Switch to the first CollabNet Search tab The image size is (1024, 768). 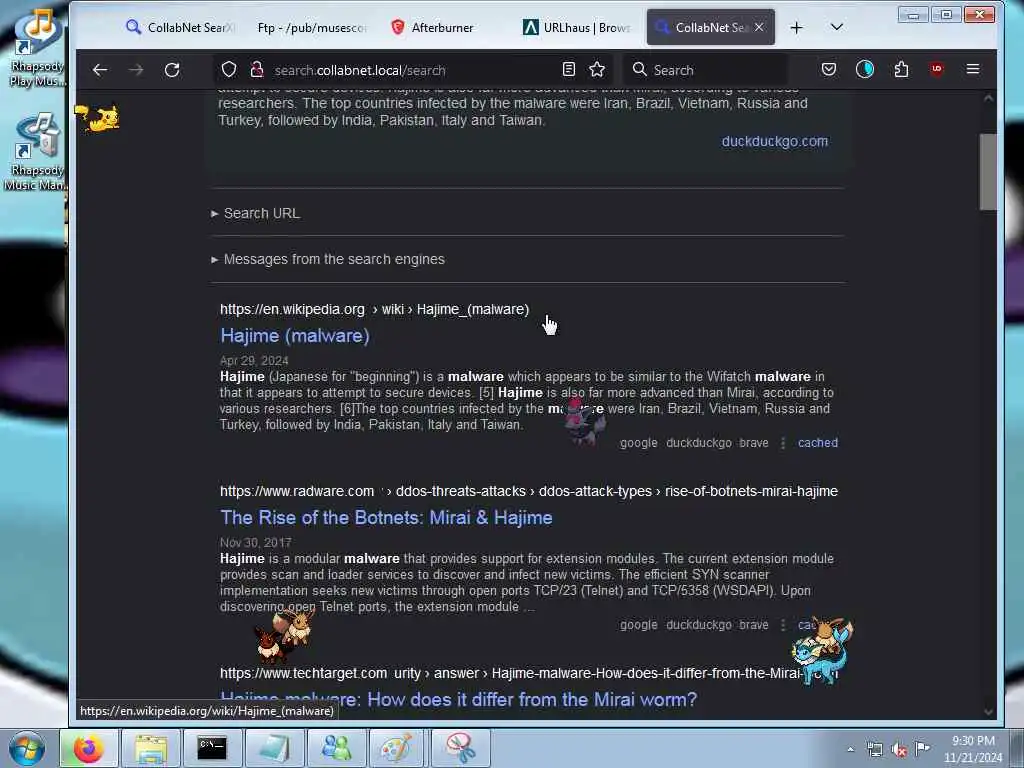click(x=180, y=27)
